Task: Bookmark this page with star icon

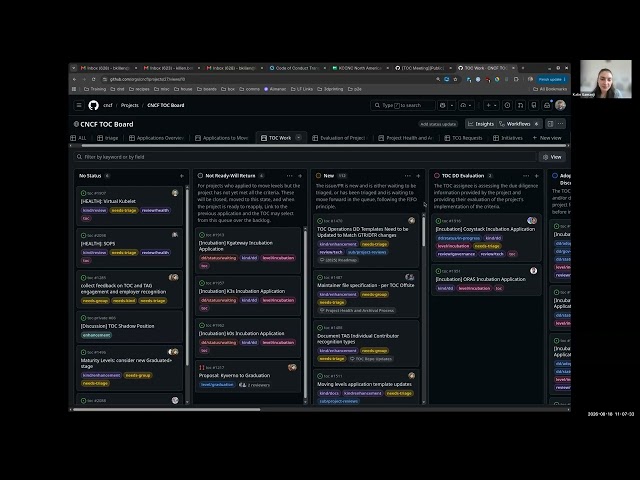Action: tap(455, 79)
